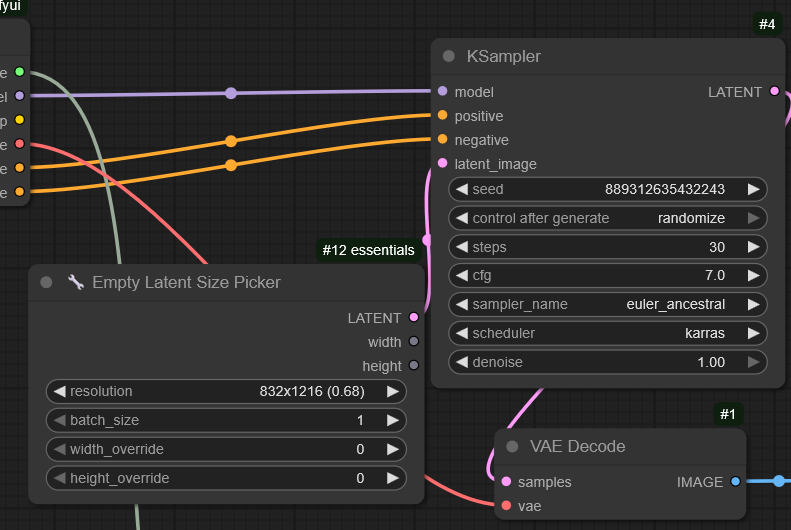Open the sampler_name euler_ancestral dropdown
791x530 pixels.
[607, 304]
